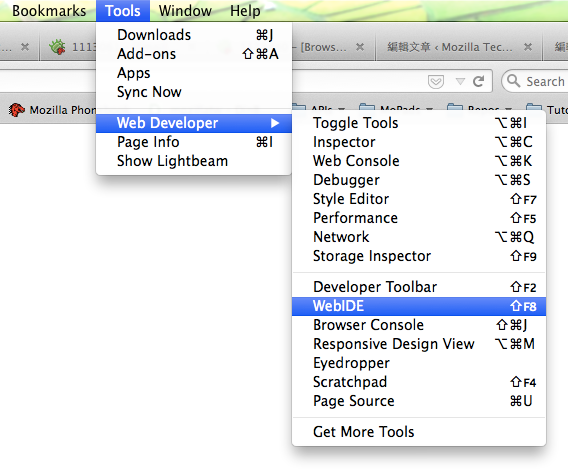Click the Mozilla Phonebook bookmark icon

pos(16,109)
